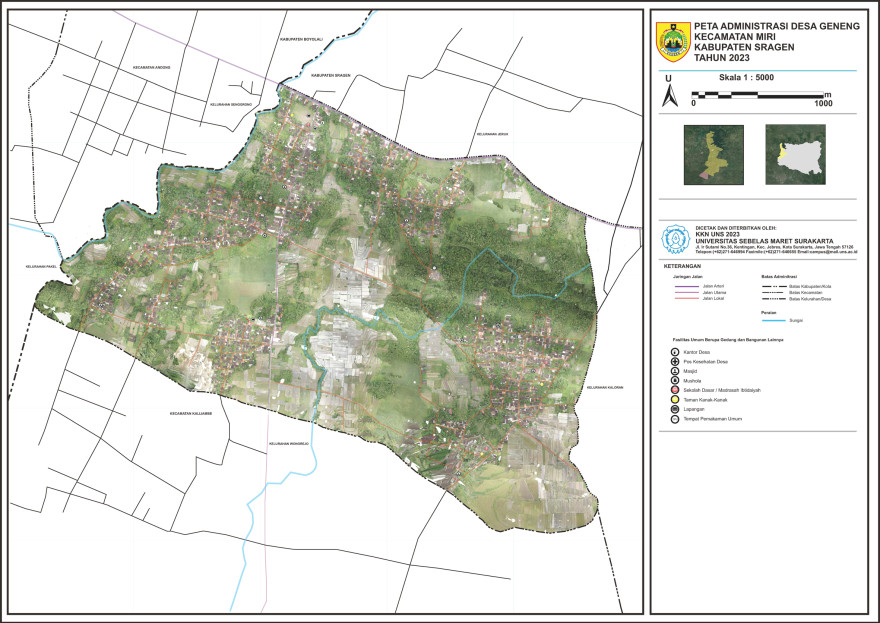
Task: Click the Skala 1 : 5000 text
Action: pyautogui.click(x=746, y=77)
